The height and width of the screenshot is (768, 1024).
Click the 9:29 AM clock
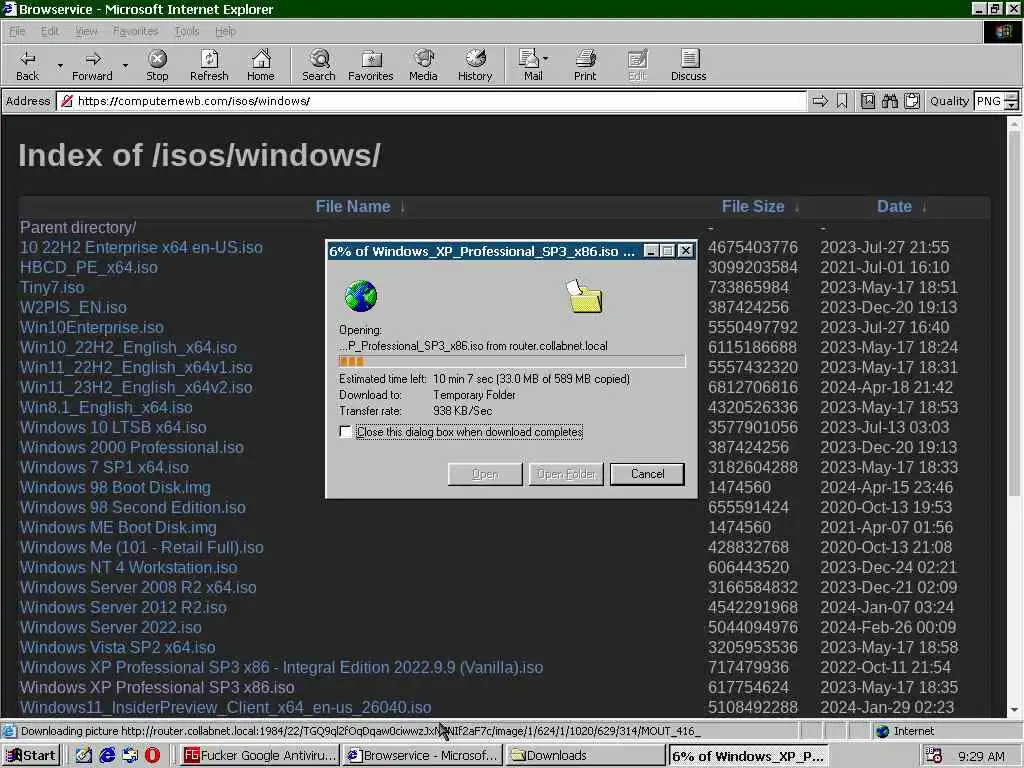[982, 756]
